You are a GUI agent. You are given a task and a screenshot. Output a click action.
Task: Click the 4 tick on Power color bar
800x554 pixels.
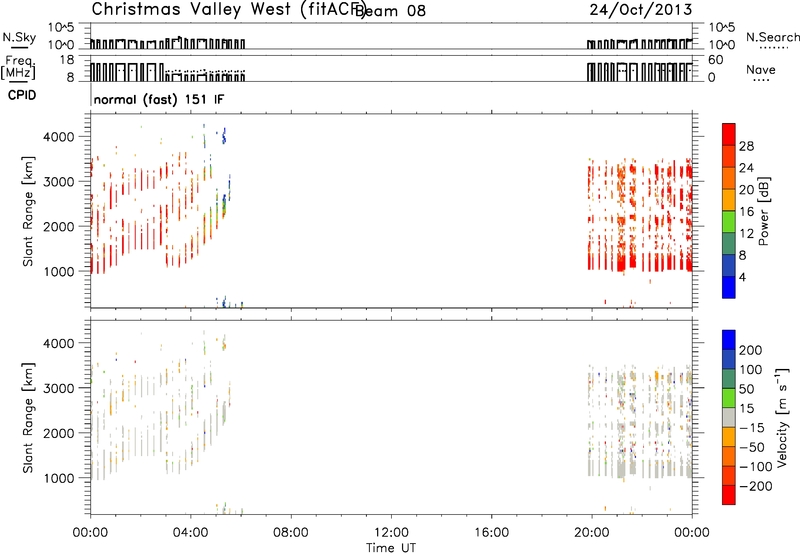742,277
